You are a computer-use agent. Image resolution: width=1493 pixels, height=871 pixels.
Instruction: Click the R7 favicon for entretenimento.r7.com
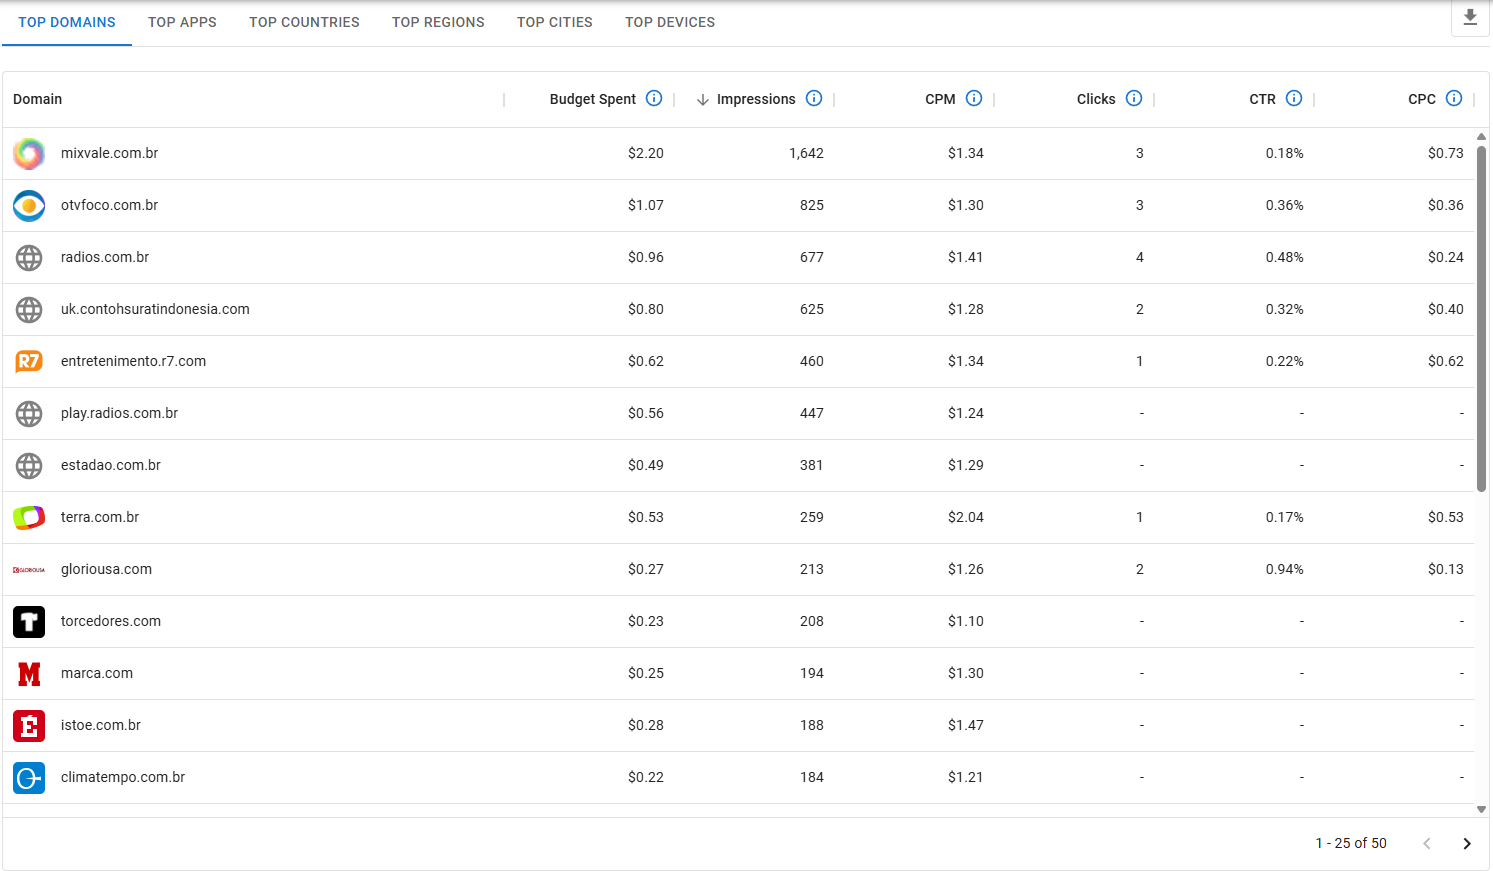[29, 361]
